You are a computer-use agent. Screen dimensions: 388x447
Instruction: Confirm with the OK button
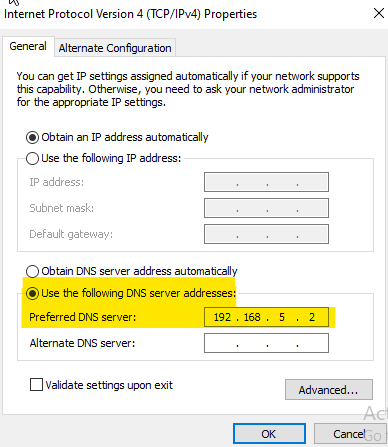[269, 434]
